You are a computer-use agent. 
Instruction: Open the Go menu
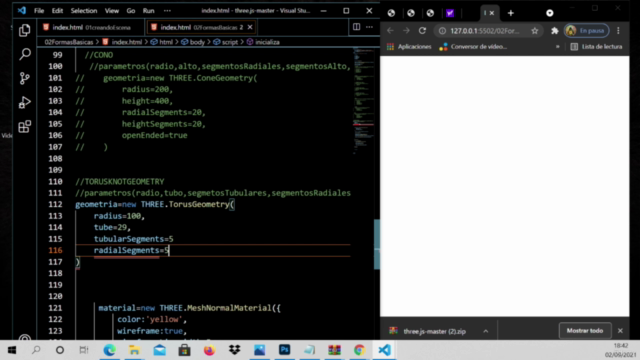(x=131, y=11)
